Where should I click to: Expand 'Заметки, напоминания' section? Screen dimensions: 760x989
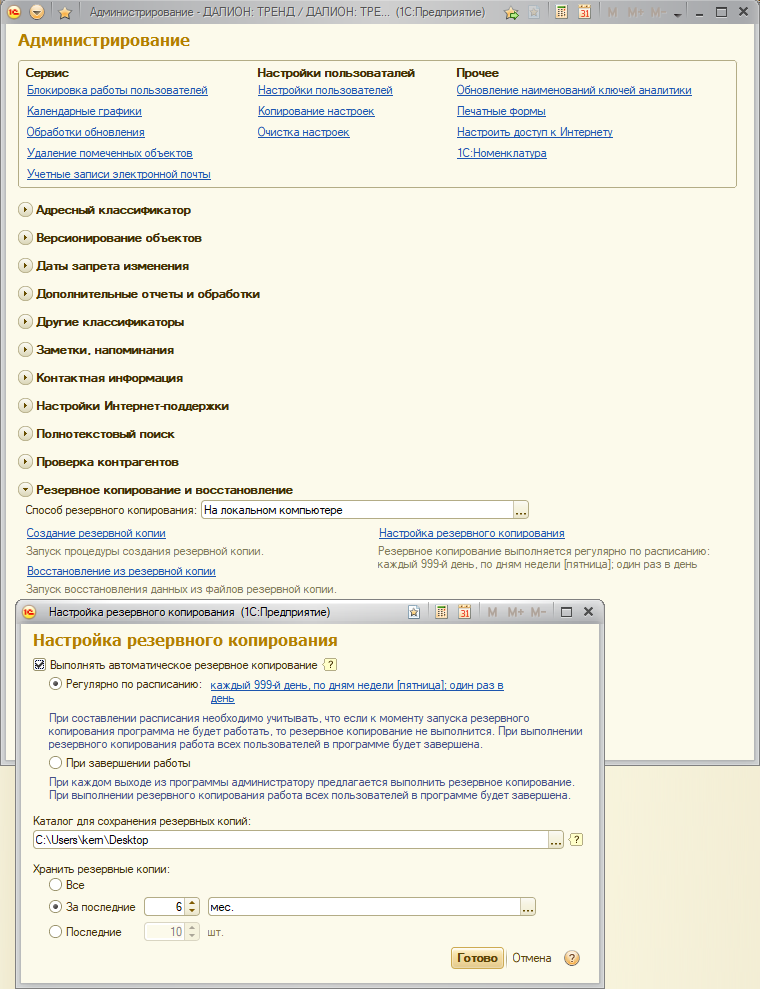tap(25, 349)
